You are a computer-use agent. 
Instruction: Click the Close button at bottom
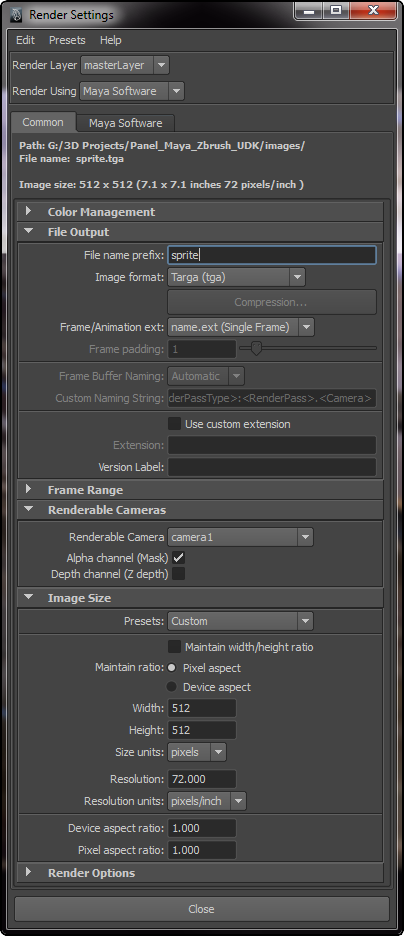tap(201, 909)
